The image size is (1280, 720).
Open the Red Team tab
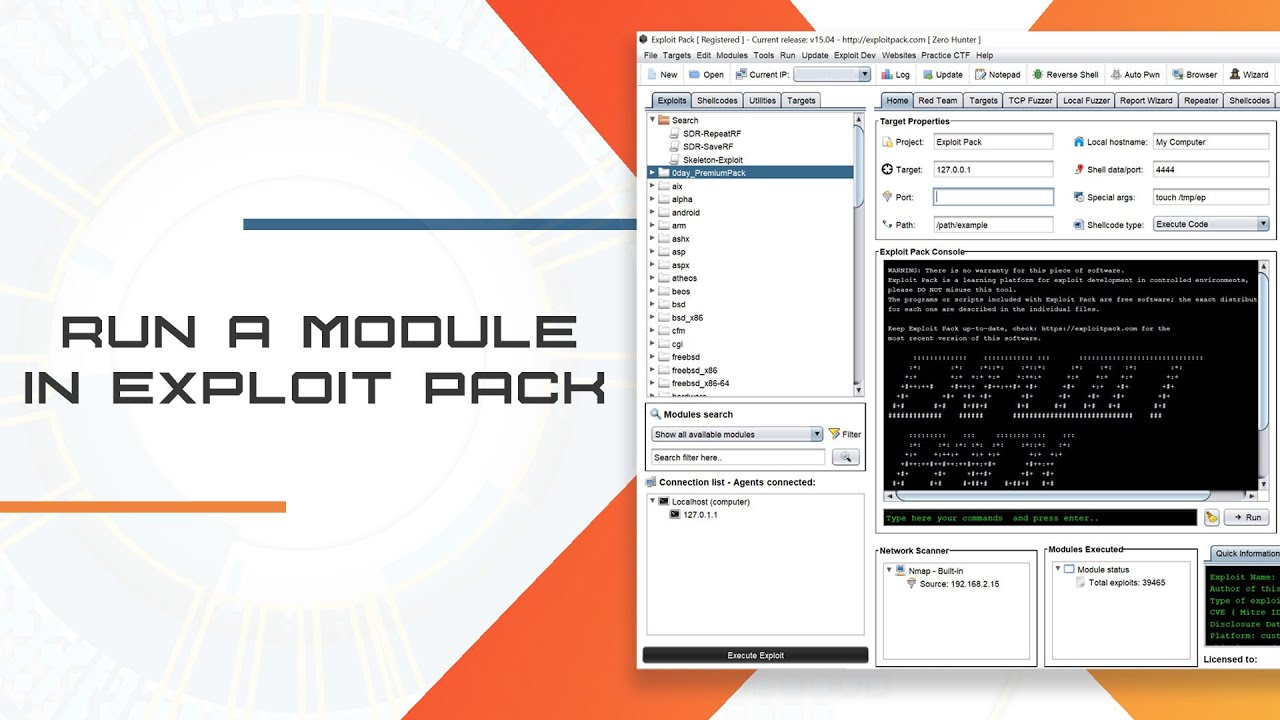pos(938,100)
